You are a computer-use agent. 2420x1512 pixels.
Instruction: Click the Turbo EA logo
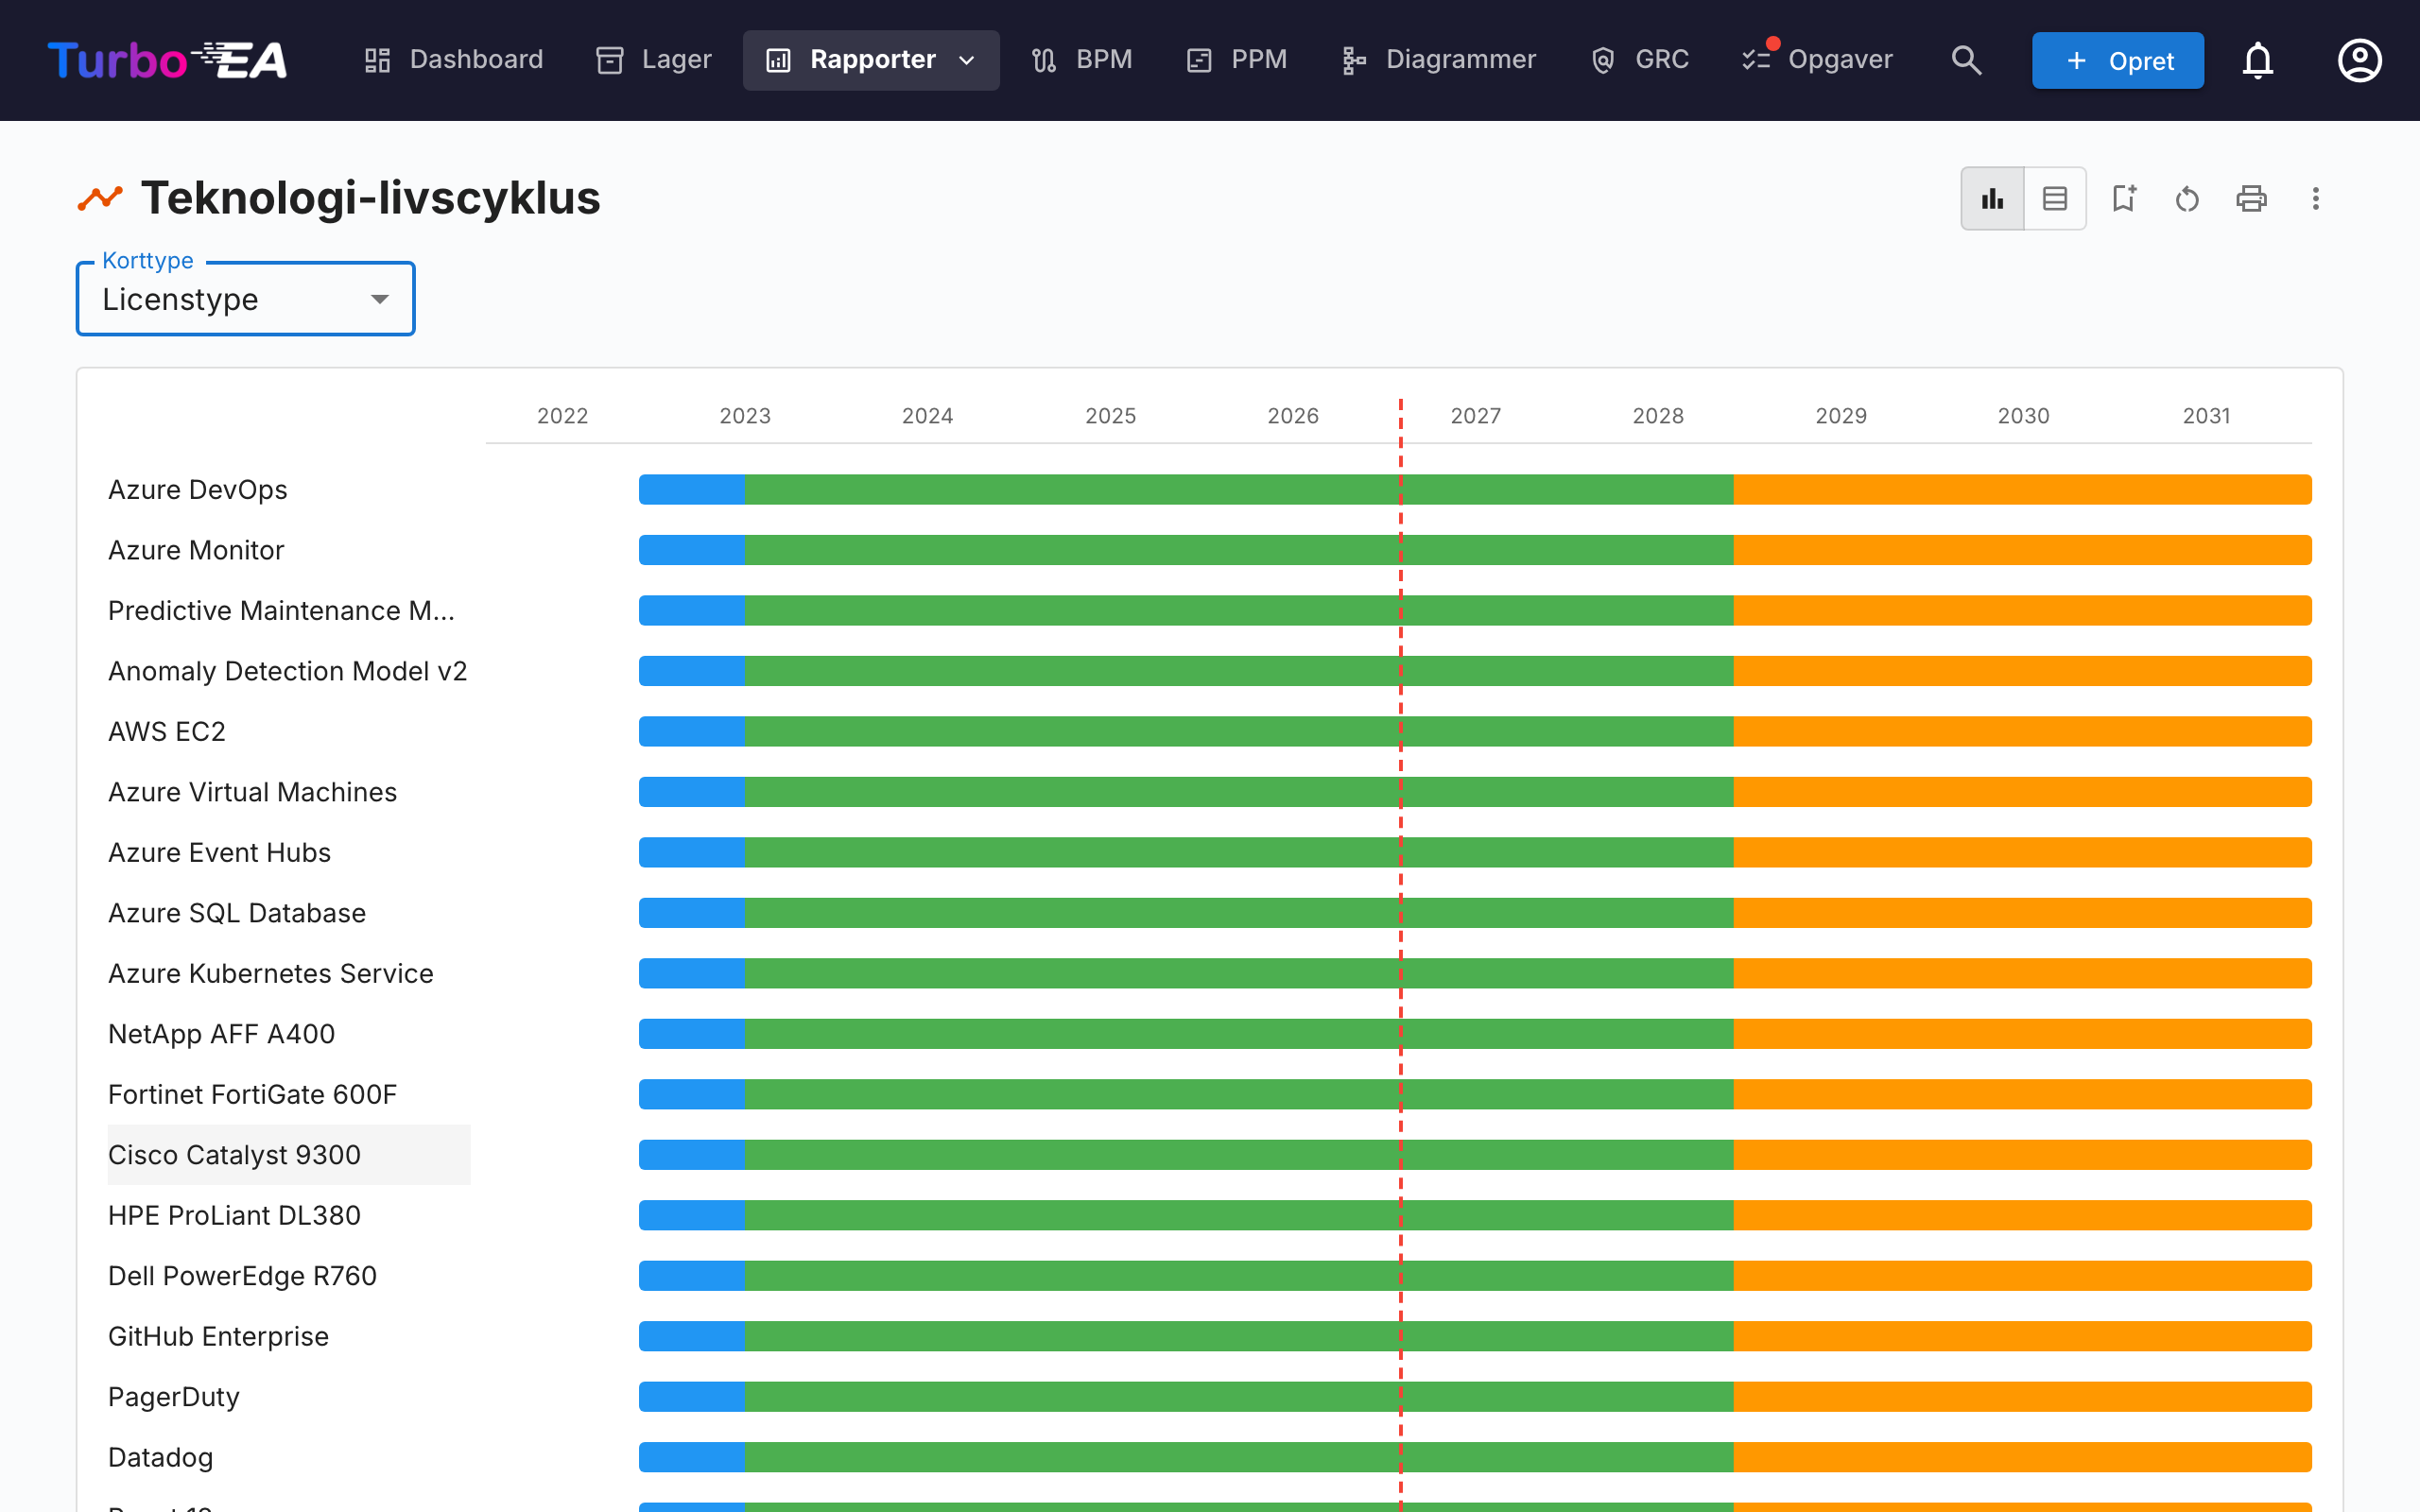click(168, 60)
